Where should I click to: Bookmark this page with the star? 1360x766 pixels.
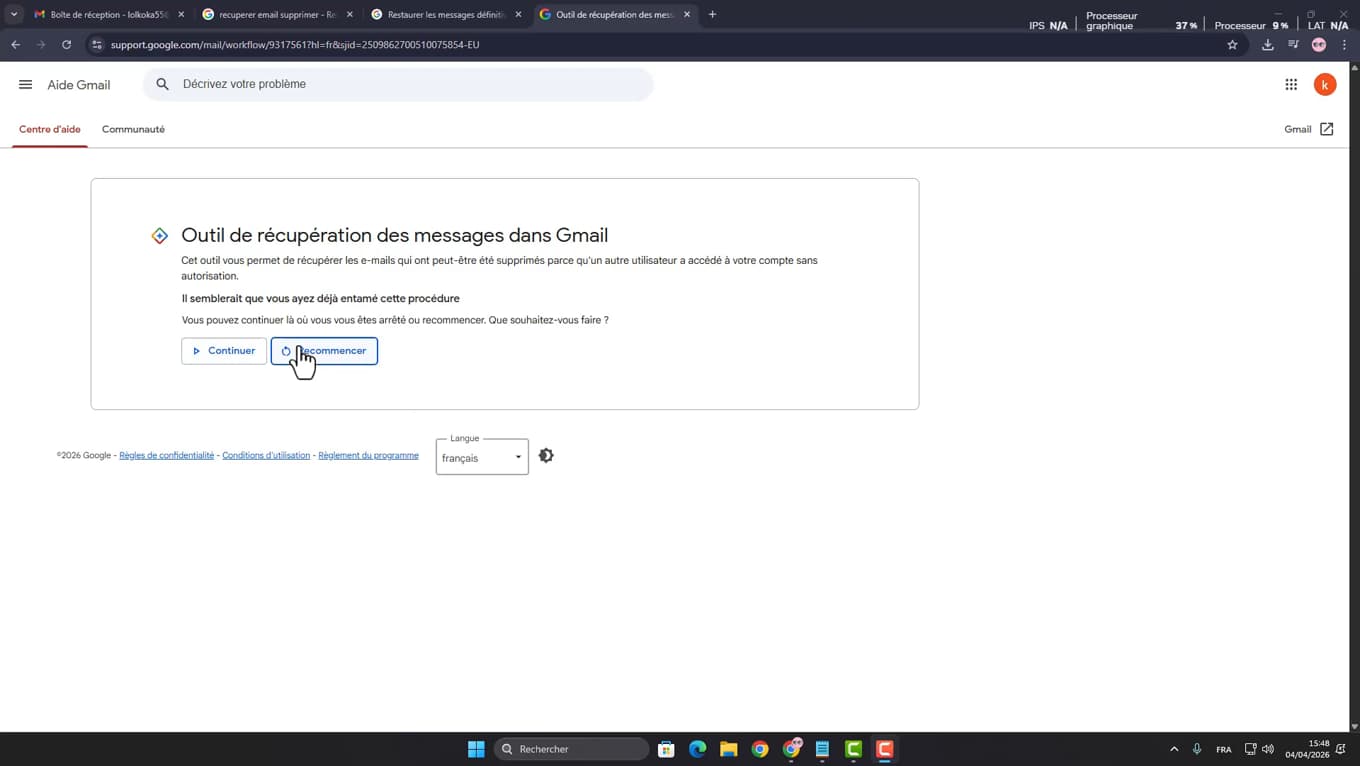[1232, 45]
